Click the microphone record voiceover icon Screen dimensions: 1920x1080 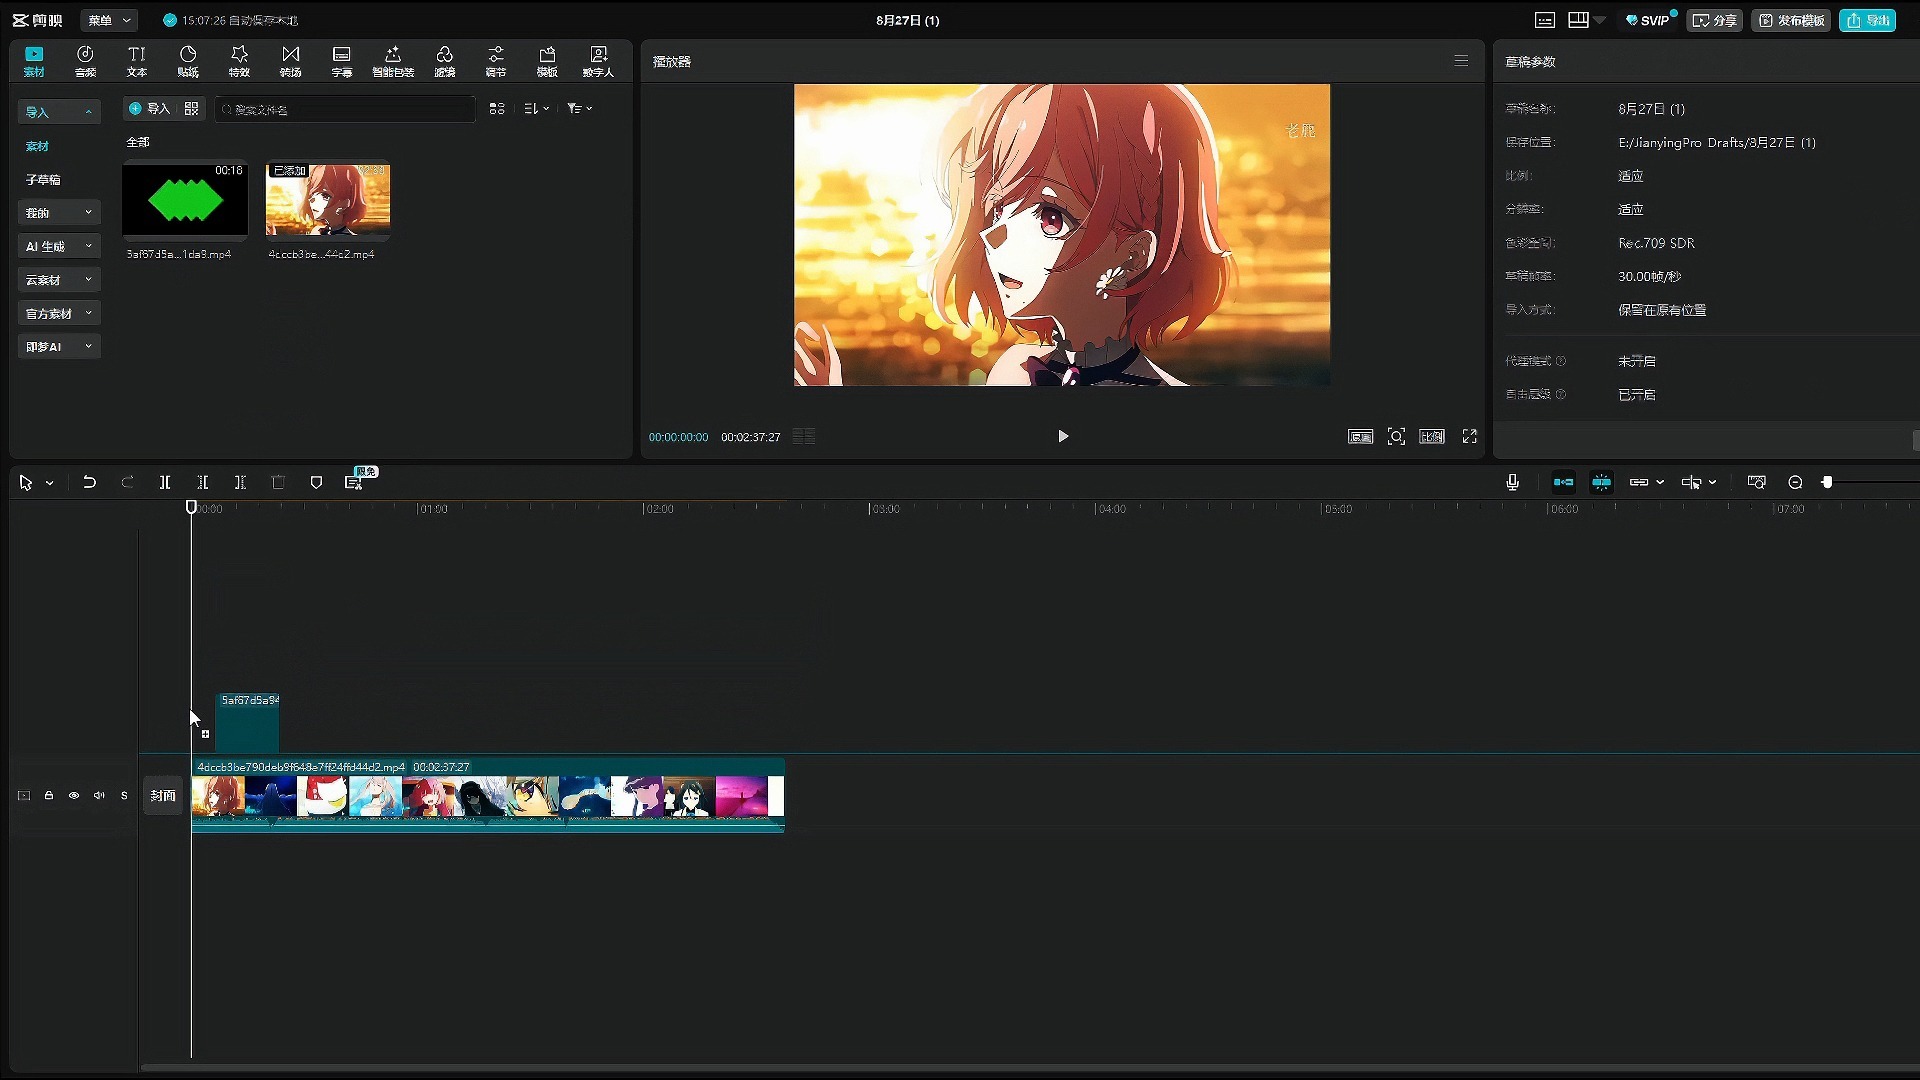pos(1512,482)
